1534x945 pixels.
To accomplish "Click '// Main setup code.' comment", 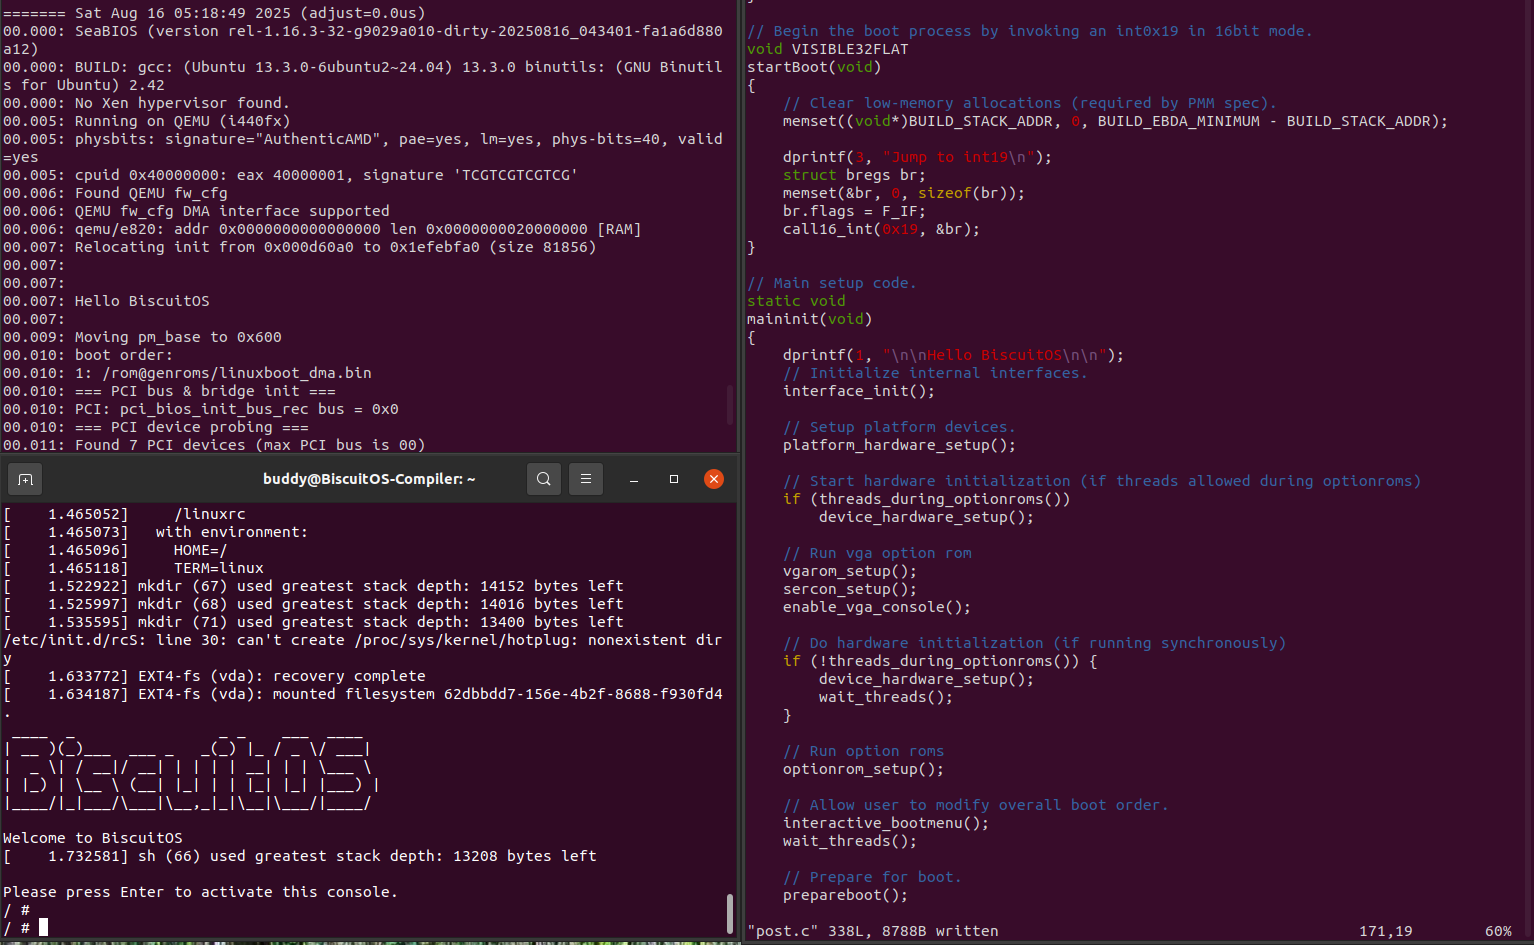I will click(x=832, y=283).
